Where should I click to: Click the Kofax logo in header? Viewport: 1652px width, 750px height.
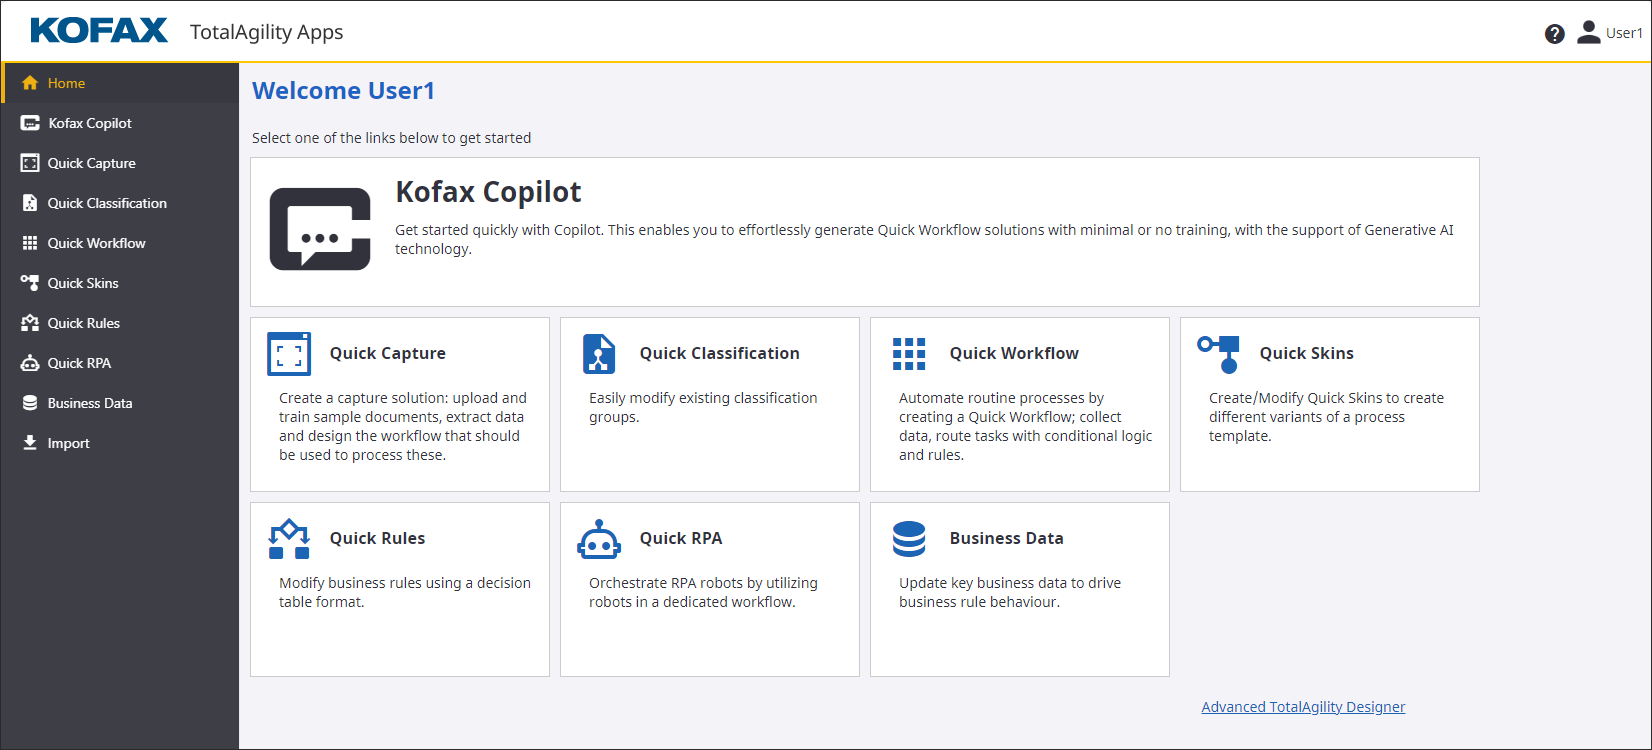pos(99,31)
